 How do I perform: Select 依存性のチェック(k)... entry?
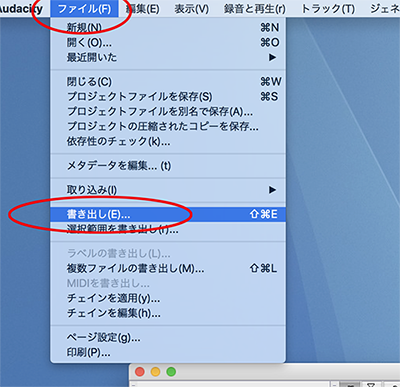click(x=168, y=141)
